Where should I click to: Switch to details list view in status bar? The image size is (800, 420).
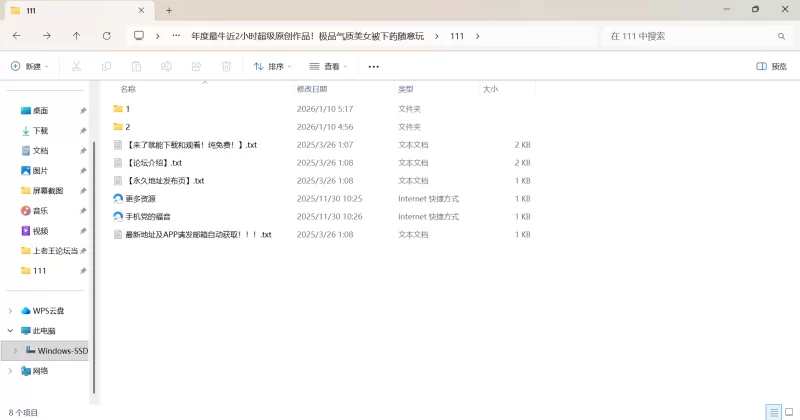pyautogui.click(x=772, y=412)
